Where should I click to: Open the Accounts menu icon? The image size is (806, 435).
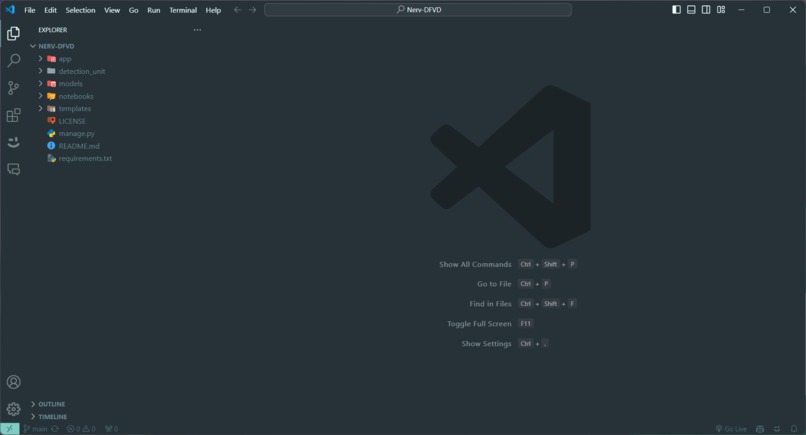coord(13,382)
